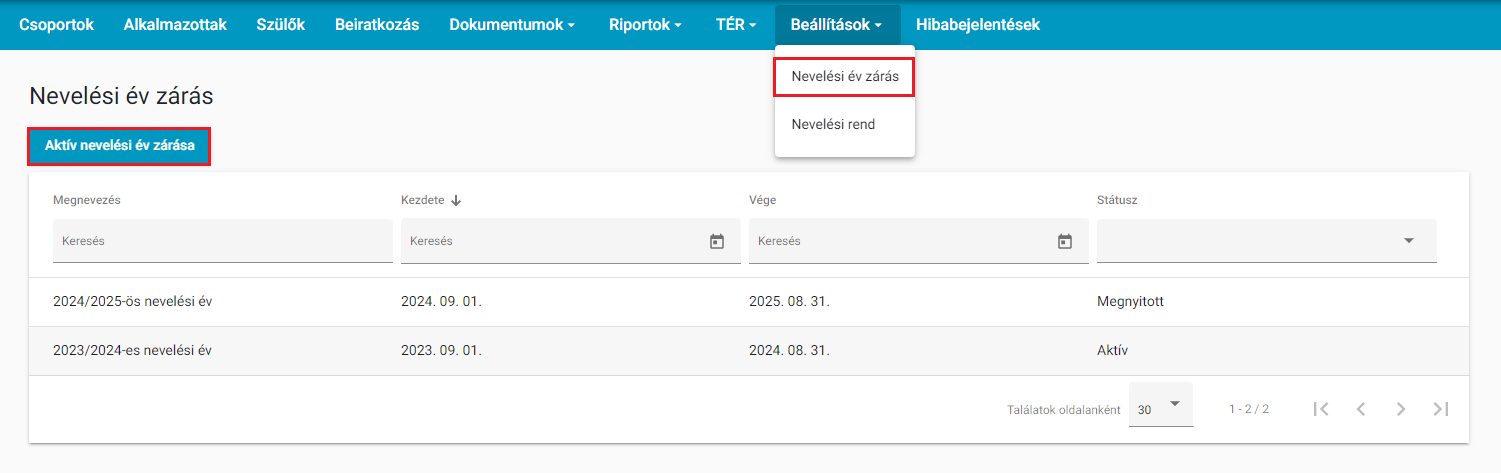Choose the Nevelési év zárás menu entry
The image size is (1501, 473).
point(845,76)
